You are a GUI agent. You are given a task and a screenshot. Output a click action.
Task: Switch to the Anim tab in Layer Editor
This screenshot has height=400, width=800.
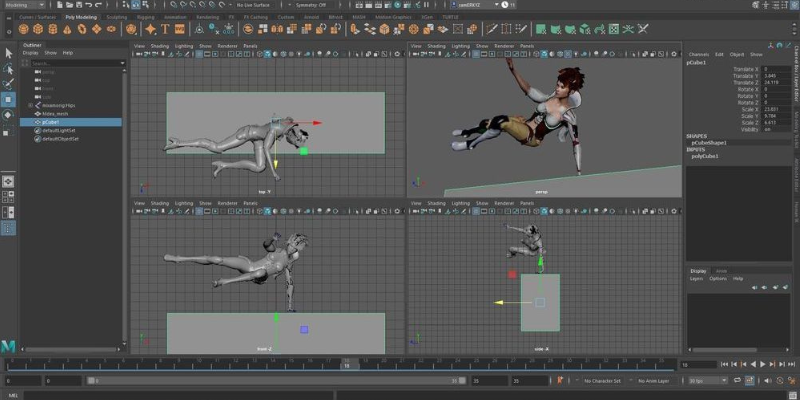click(x=721, y=271)
